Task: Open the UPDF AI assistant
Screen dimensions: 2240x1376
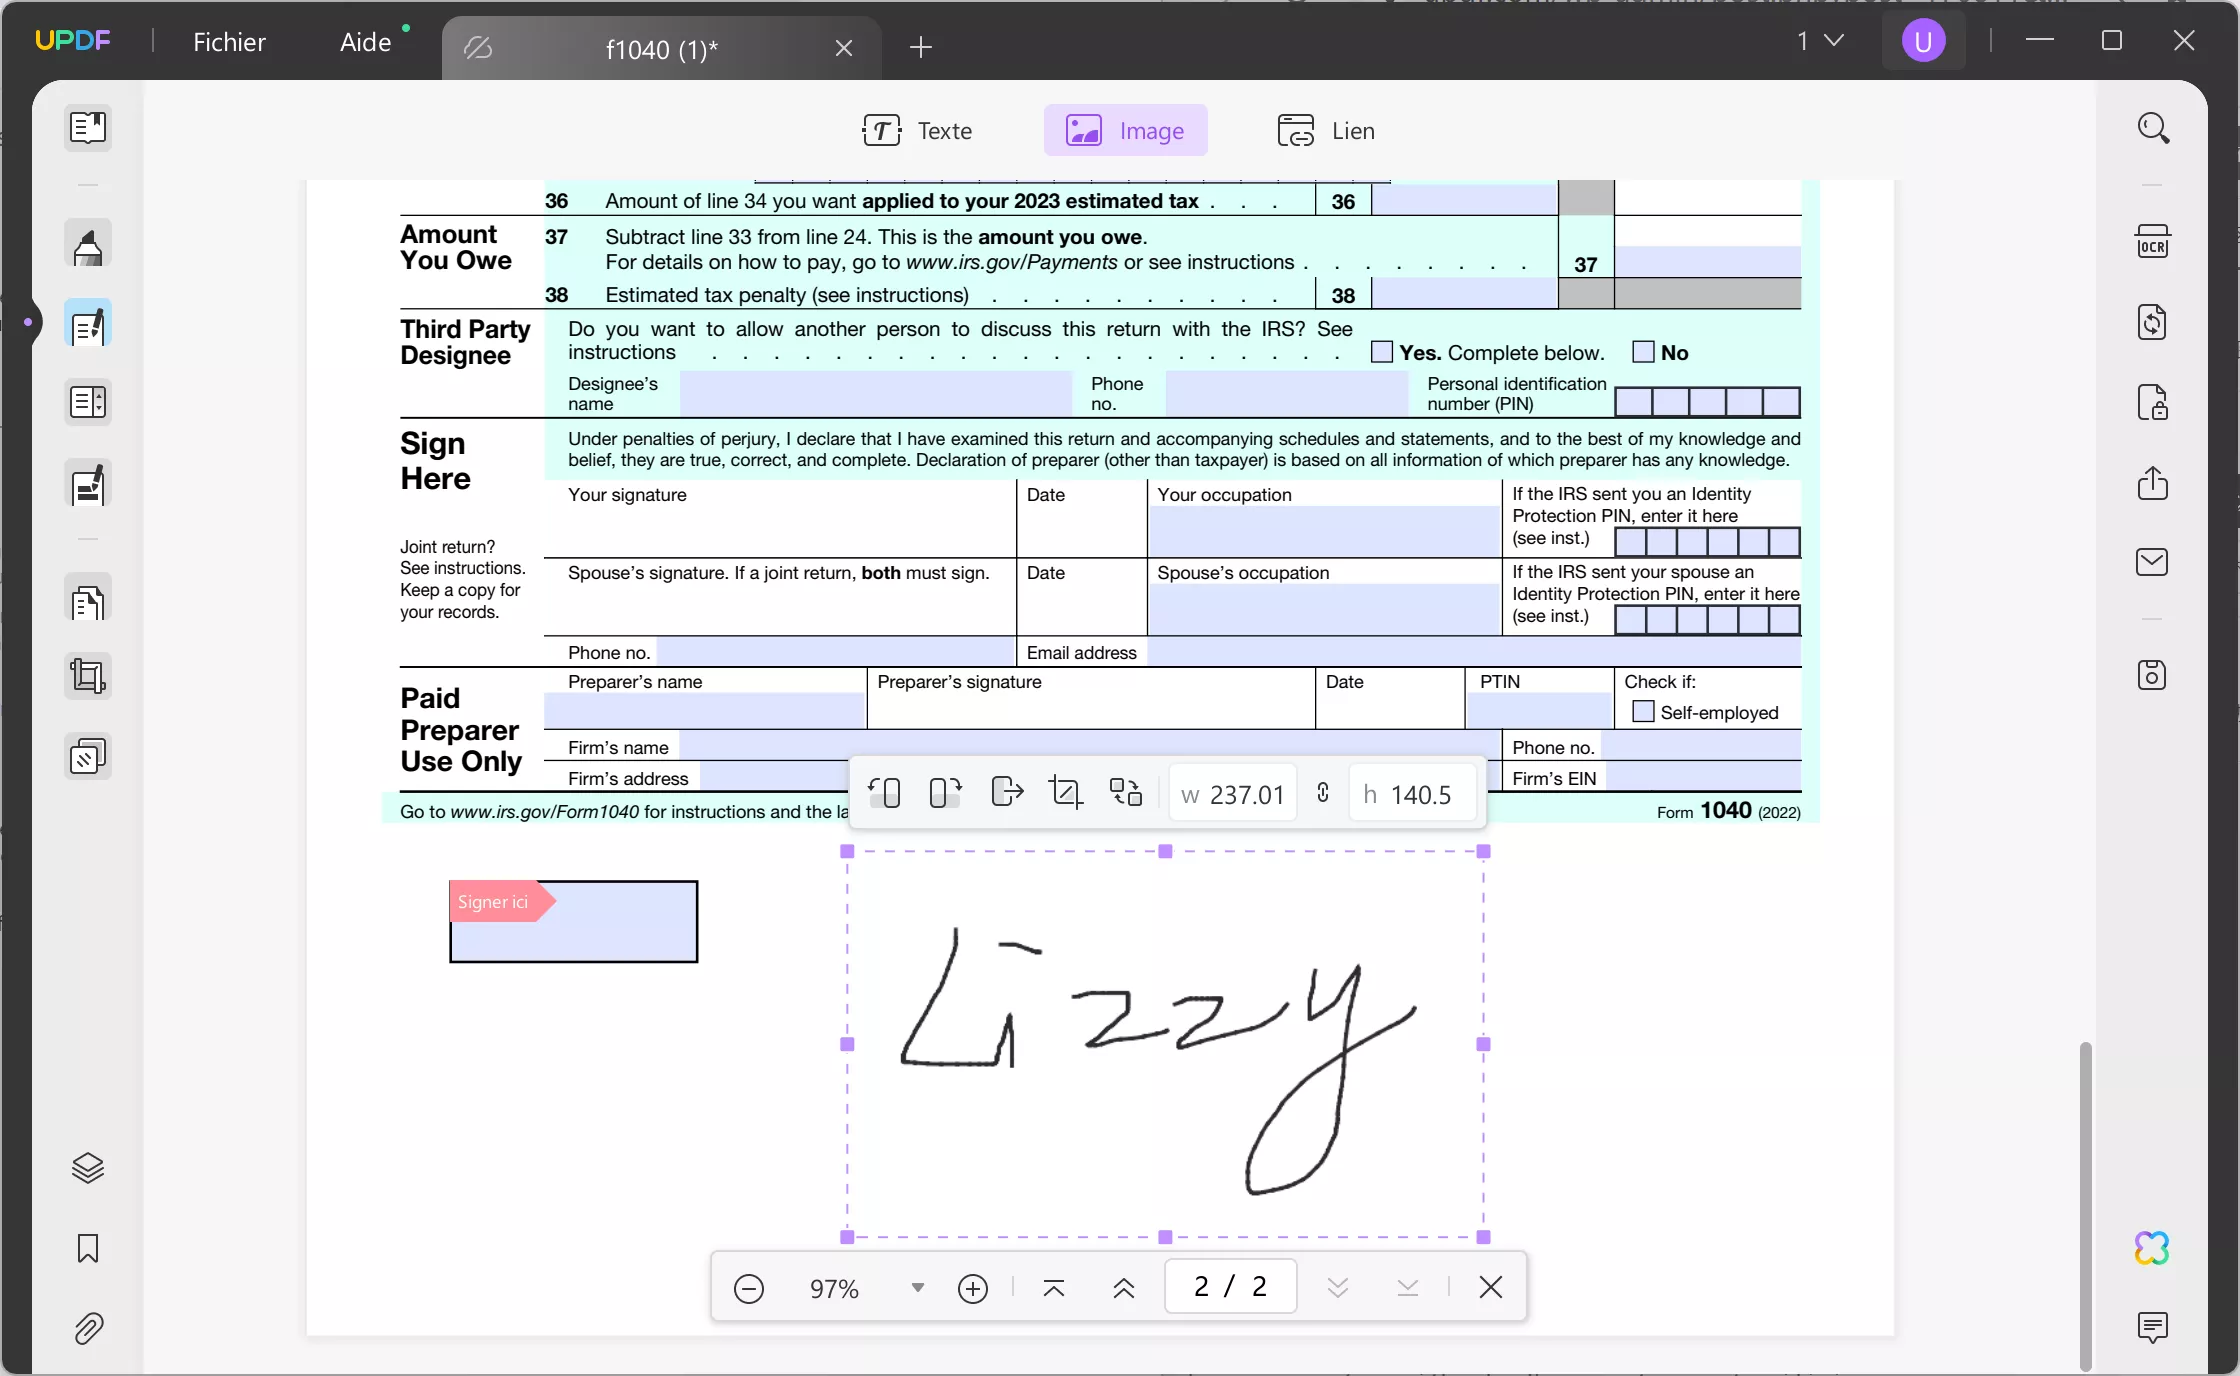Action: coord(2150,1248)
